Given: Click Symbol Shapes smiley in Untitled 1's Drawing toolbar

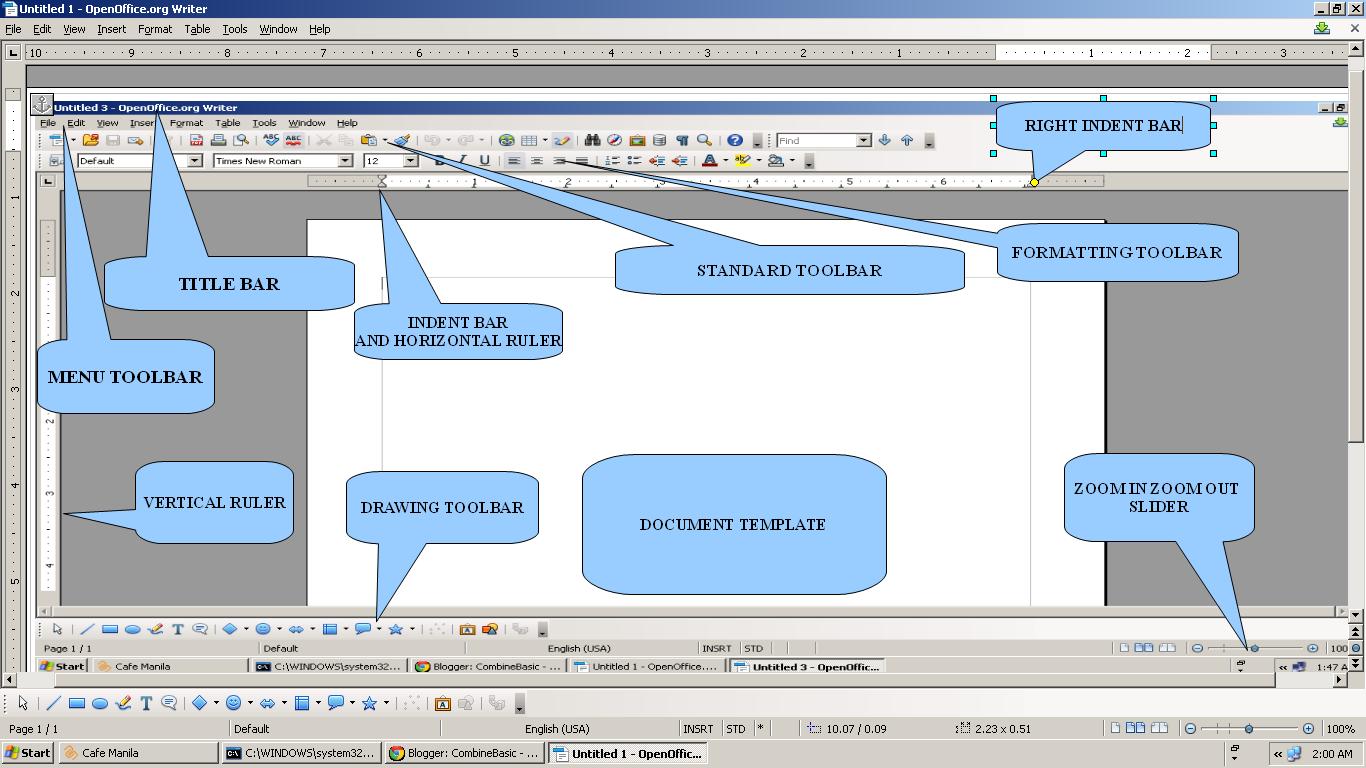Looking at the screenshot, I should (234, 703).
